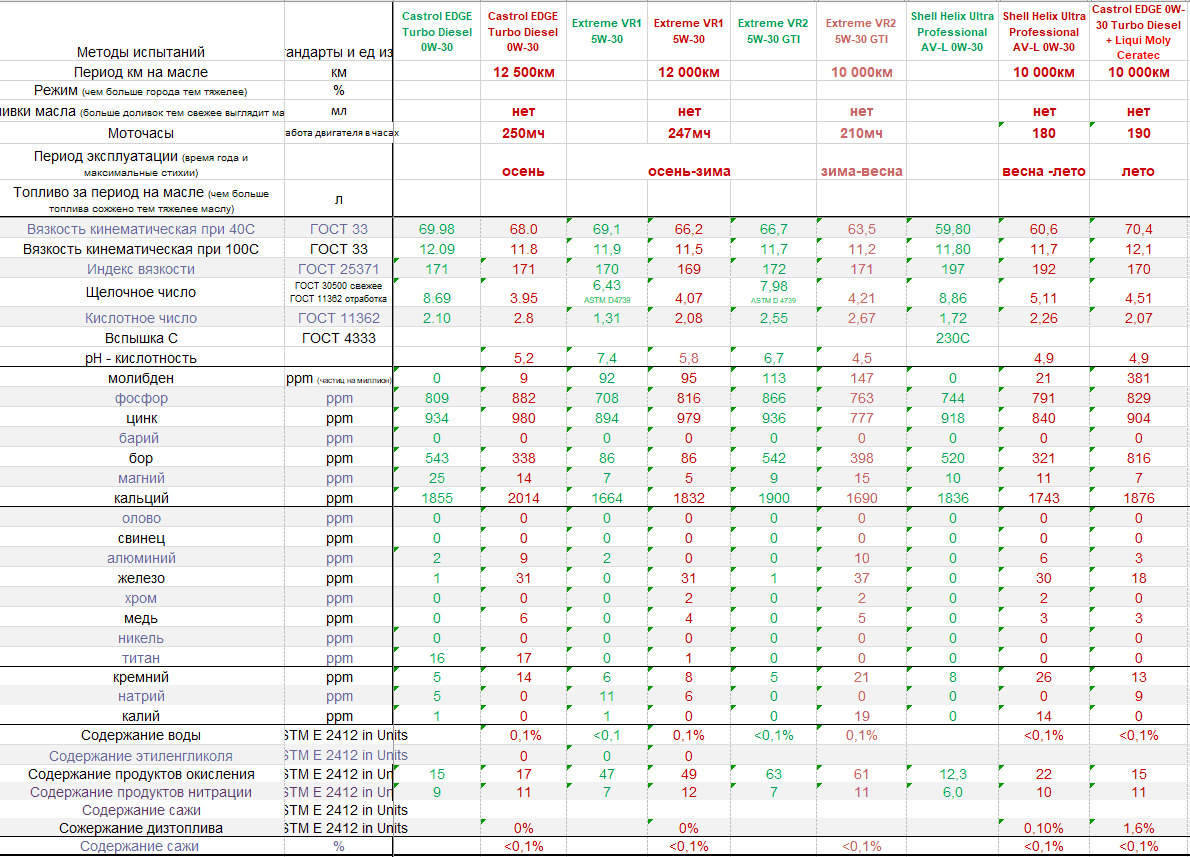Click base number value '7,98'
The image size is (1190, 857).
click(x=773, y=286)
